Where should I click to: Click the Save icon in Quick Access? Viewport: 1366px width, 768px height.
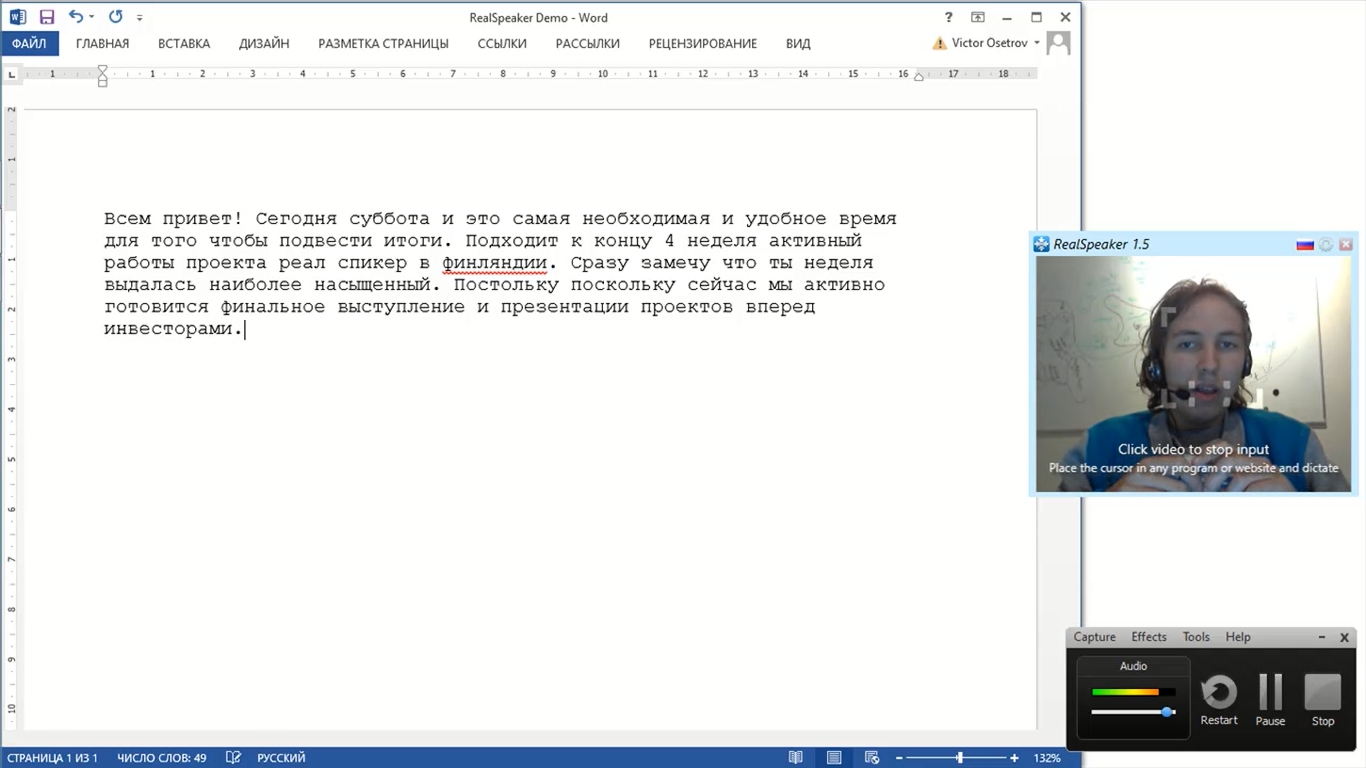coord(46,17)
